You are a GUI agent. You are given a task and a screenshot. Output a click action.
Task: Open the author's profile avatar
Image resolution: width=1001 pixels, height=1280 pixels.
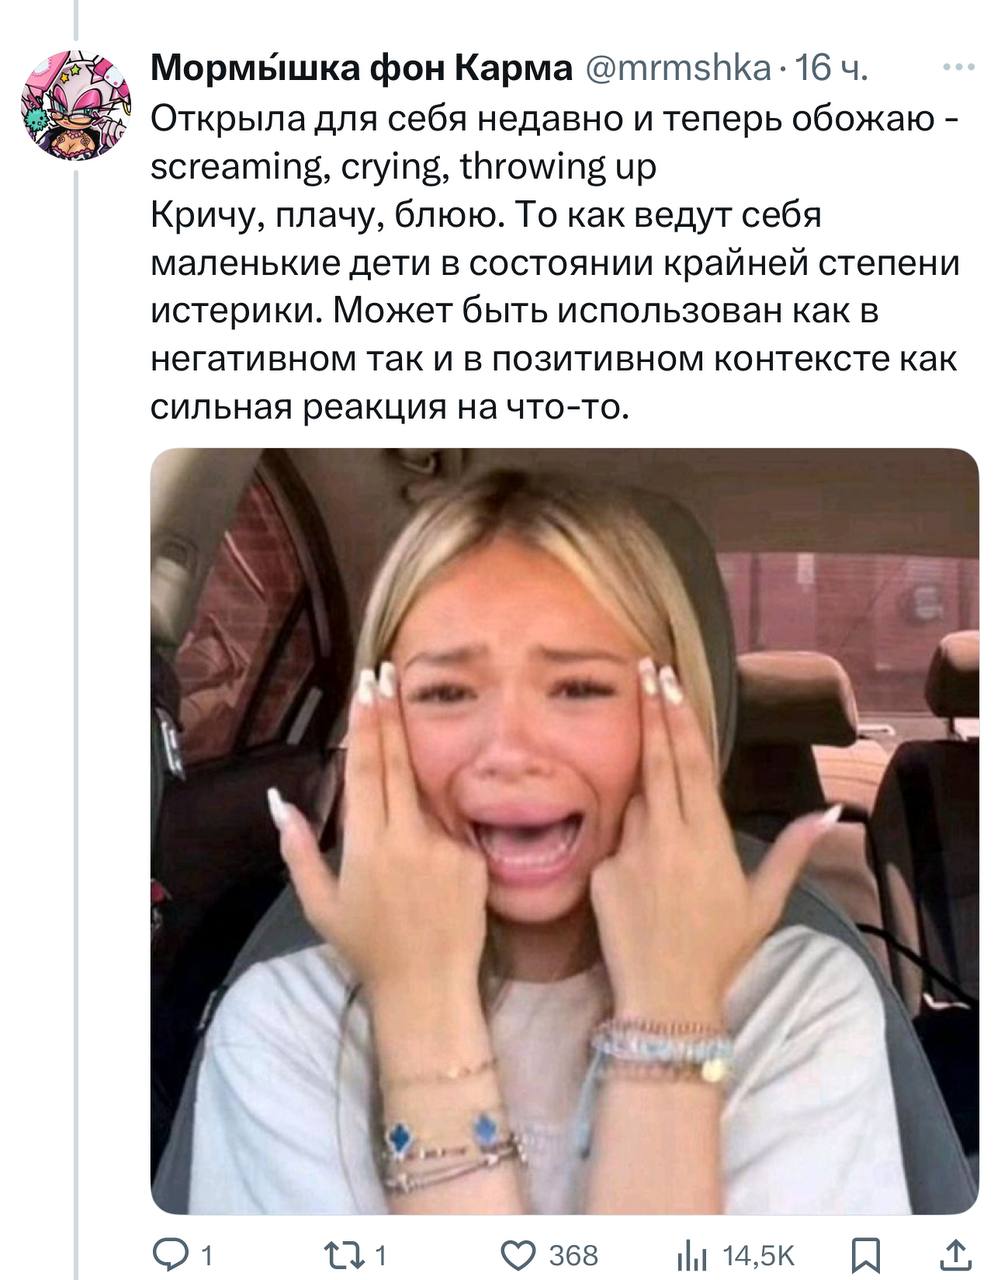(x=75, y=104)
